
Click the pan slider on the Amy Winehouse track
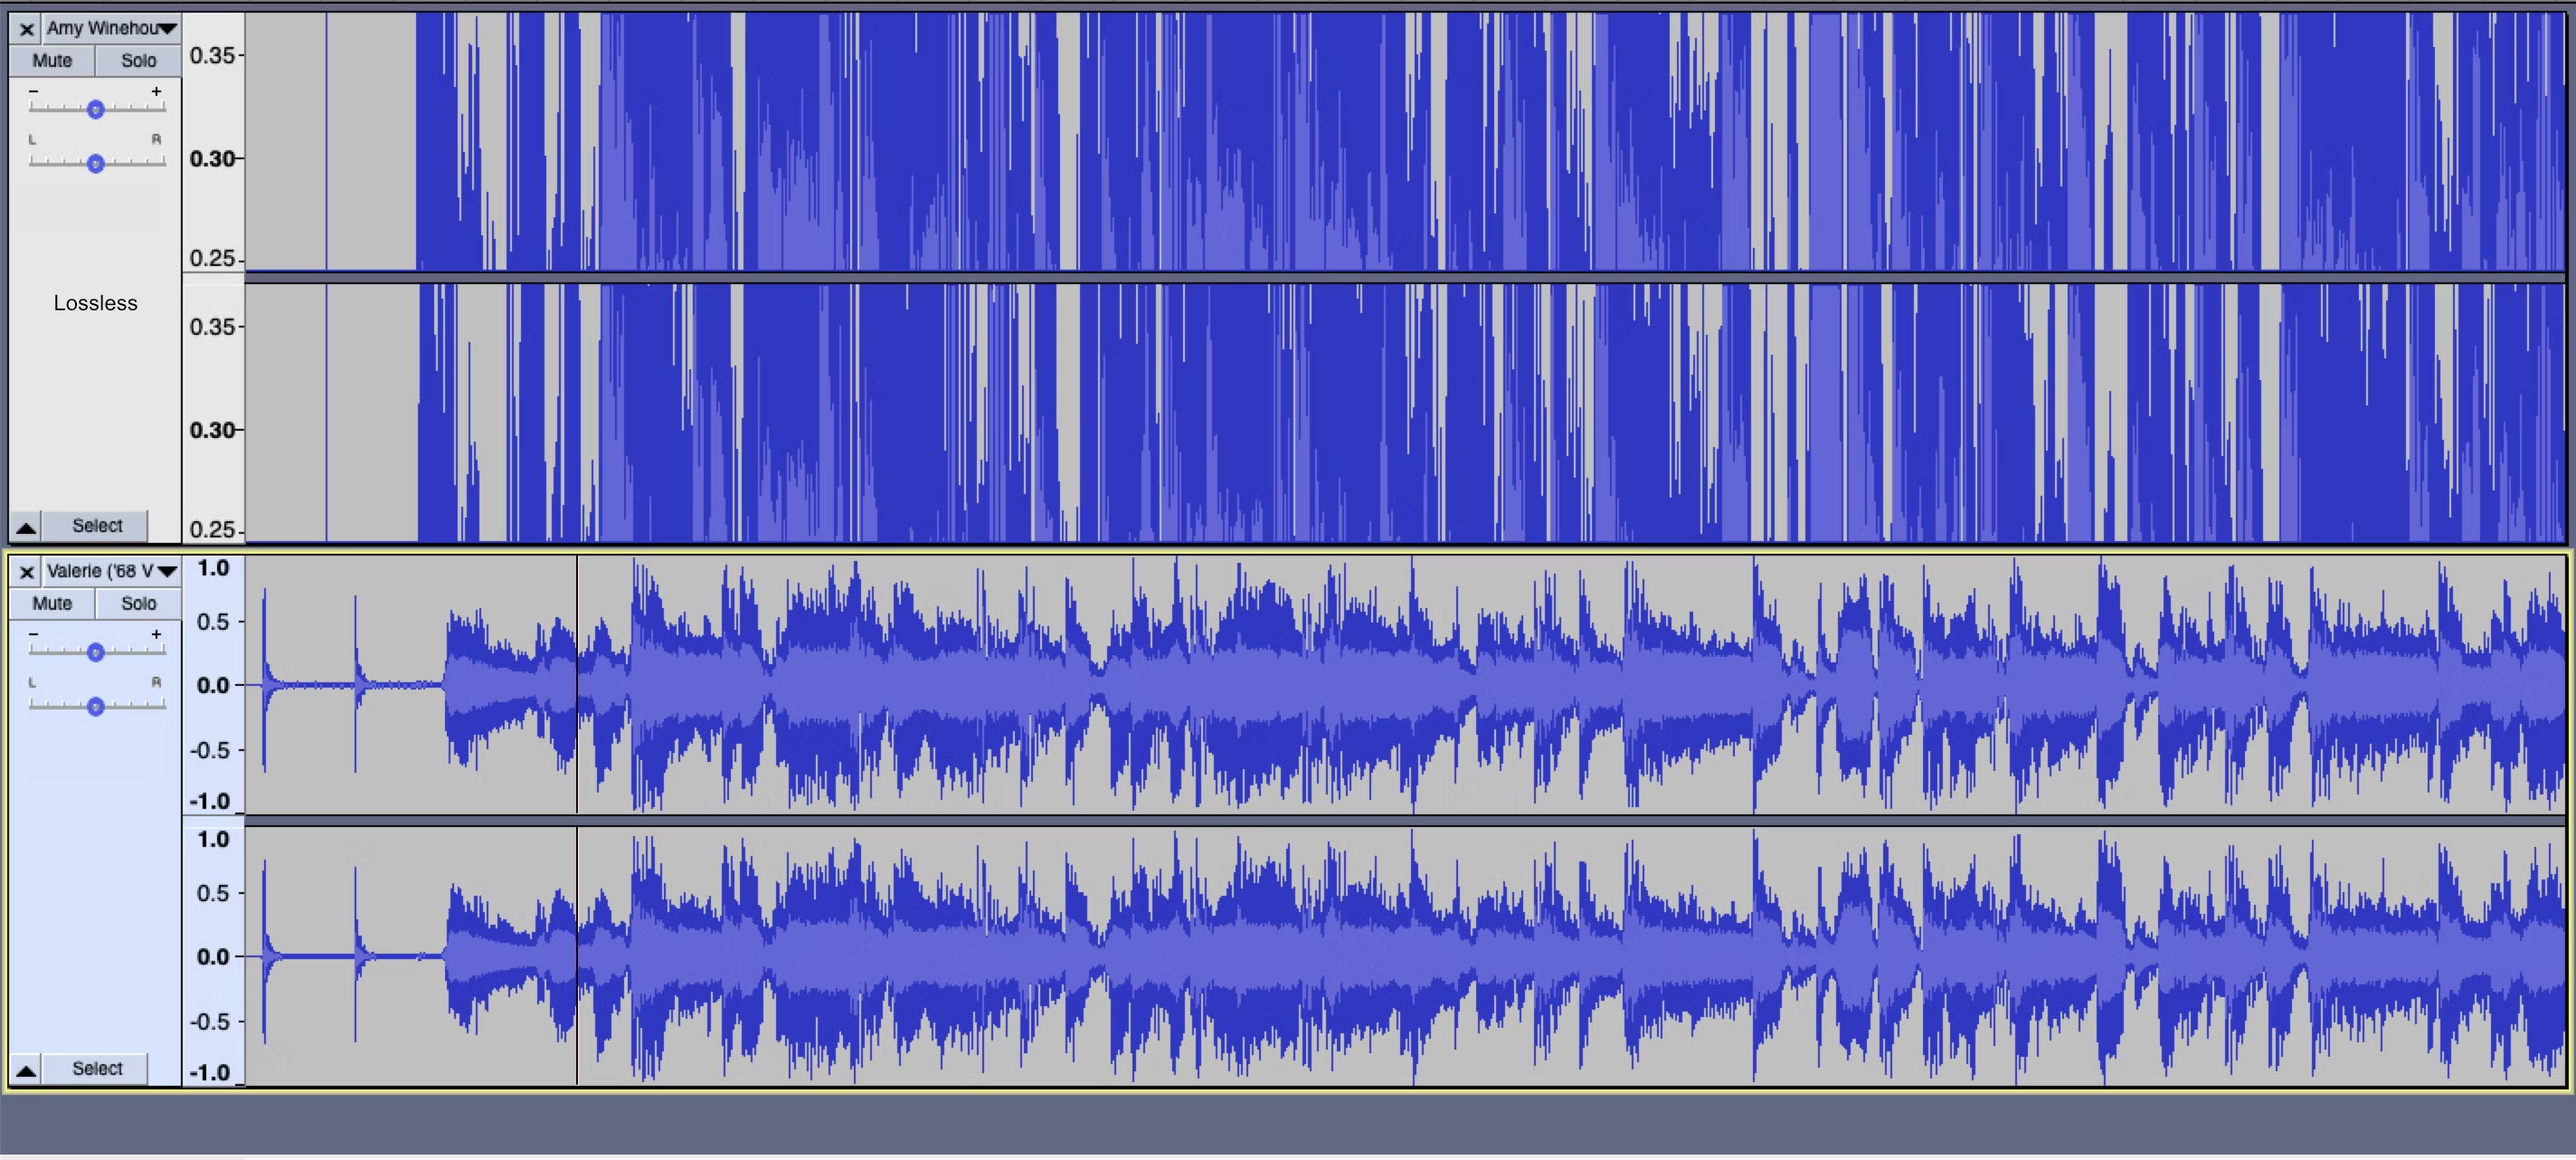pyautogui.click(x=96, y=164)
